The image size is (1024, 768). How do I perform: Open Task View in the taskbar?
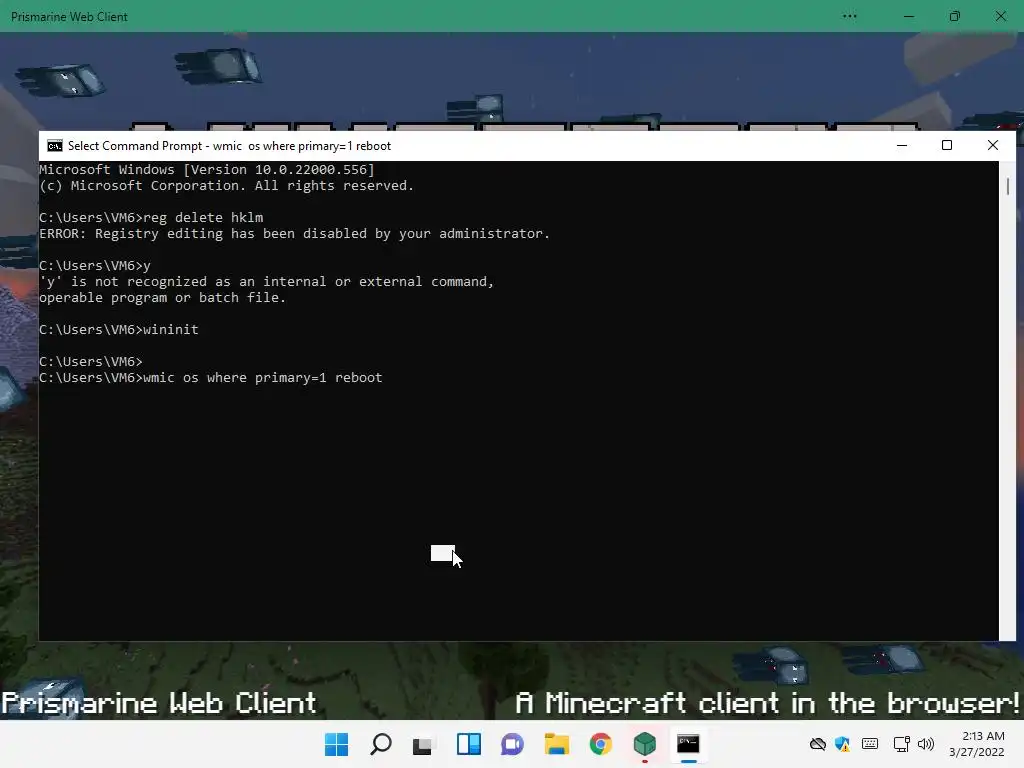(x=423, y=744)
